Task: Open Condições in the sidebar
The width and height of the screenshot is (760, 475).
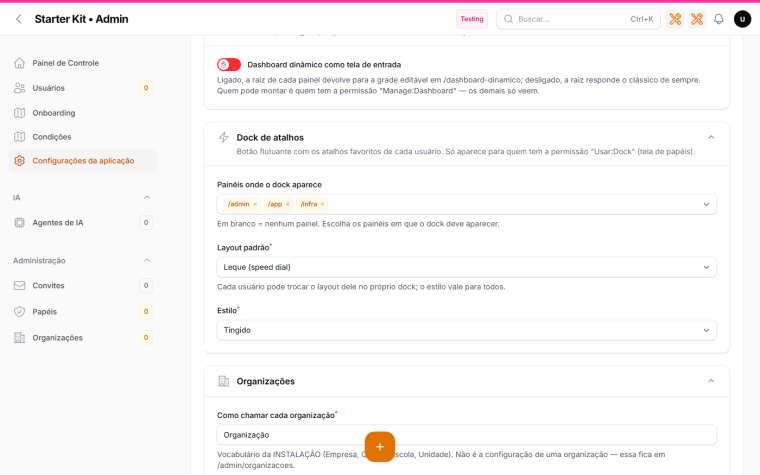Action: [x=82, y=137]
